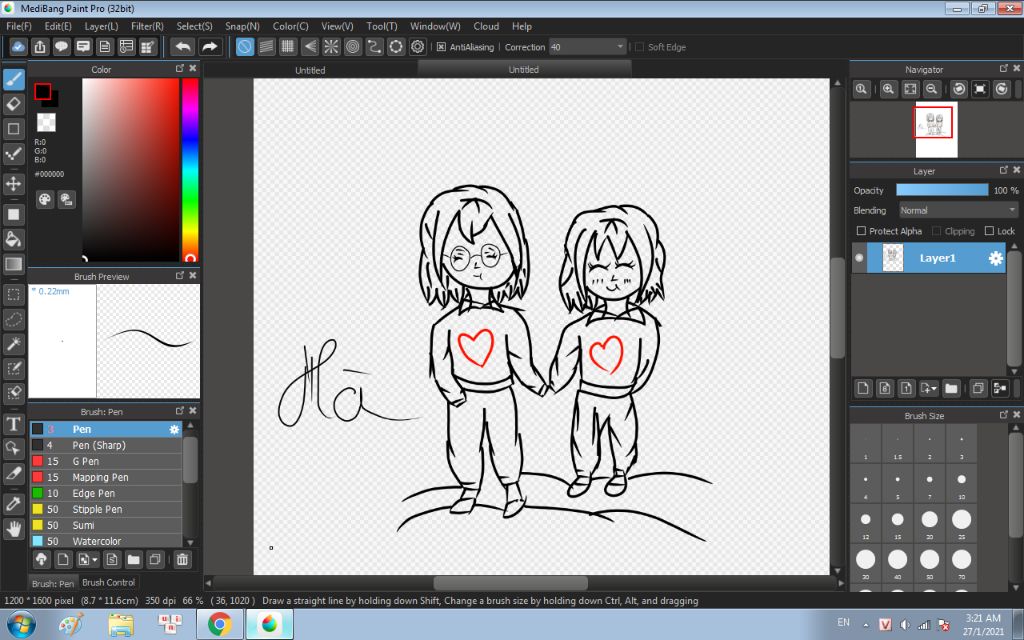Screen dimensions: 1024x640
Task: Duplicate the layer using the duplicate icon
Action: (x=978, y=389)
